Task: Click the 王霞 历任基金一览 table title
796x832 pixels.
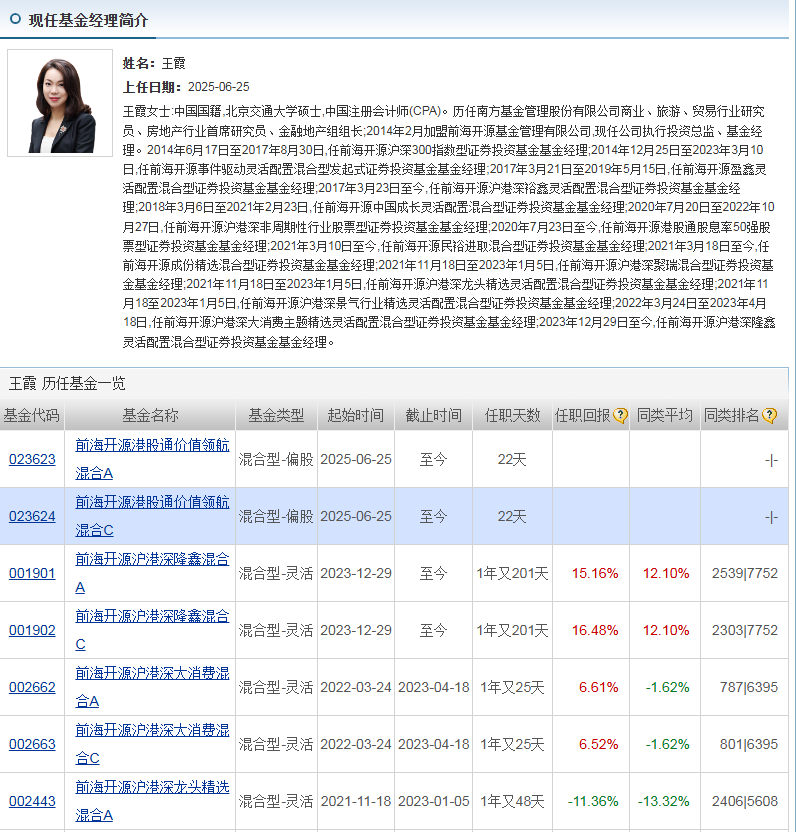Action: tap(67, 383)
